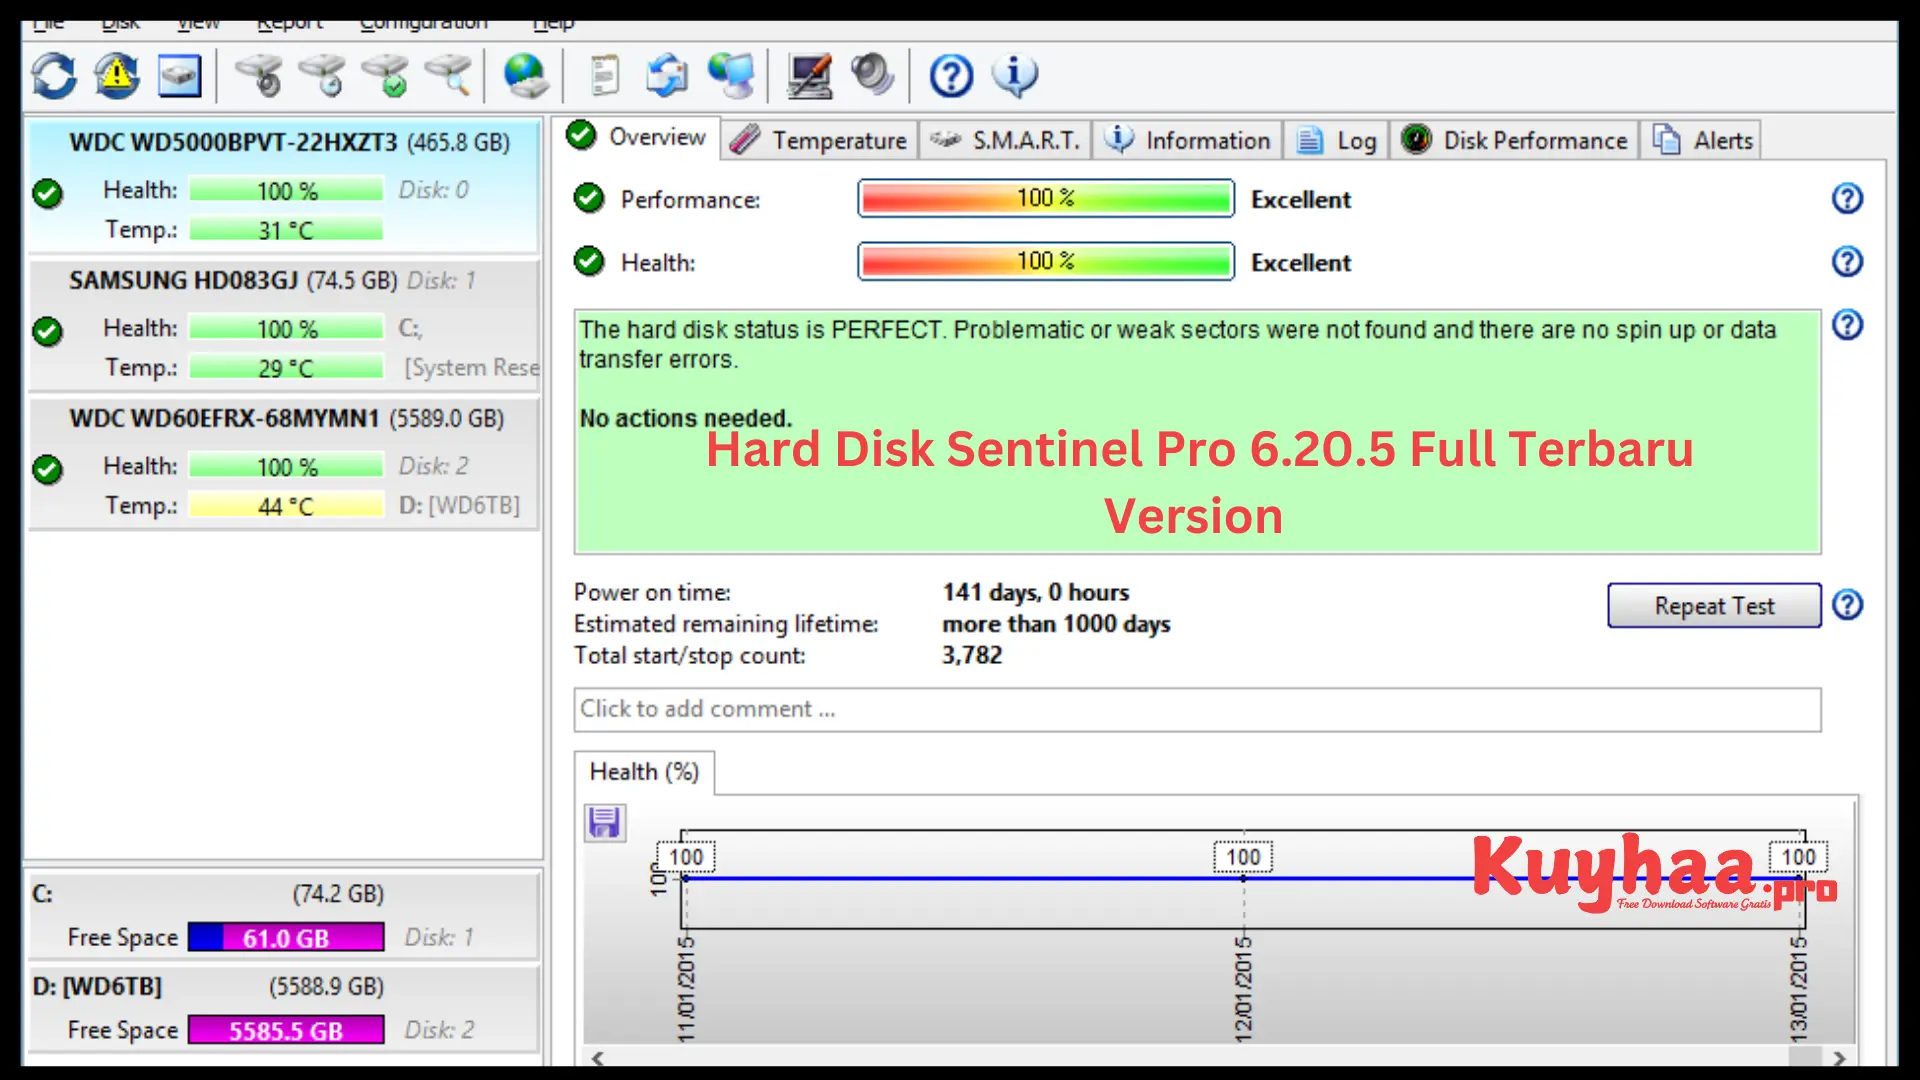Open the Alerts tab
The height and width of the screenshot is (1080, 1920).
[1702, 141]
